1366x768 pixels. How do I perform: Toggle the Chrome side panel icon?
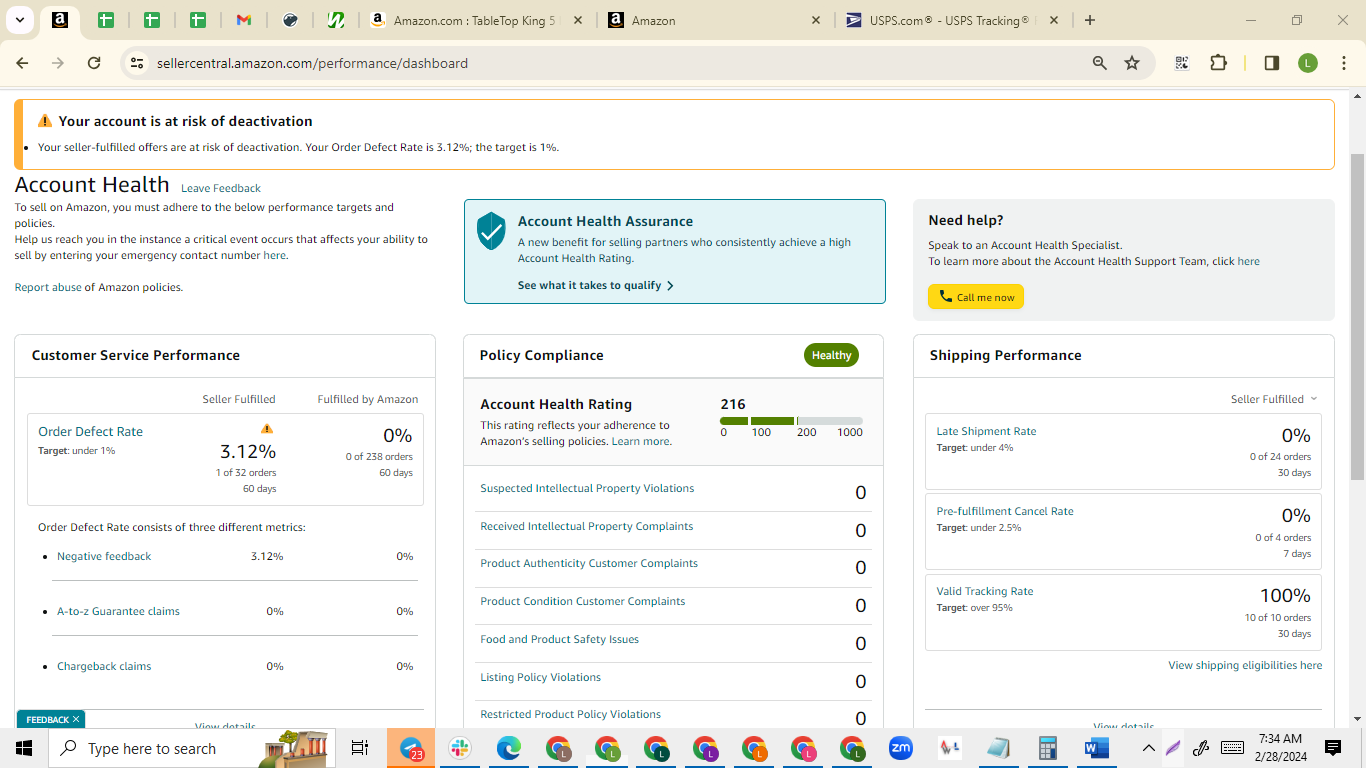pyautogui.click(x=1272, y=63)
